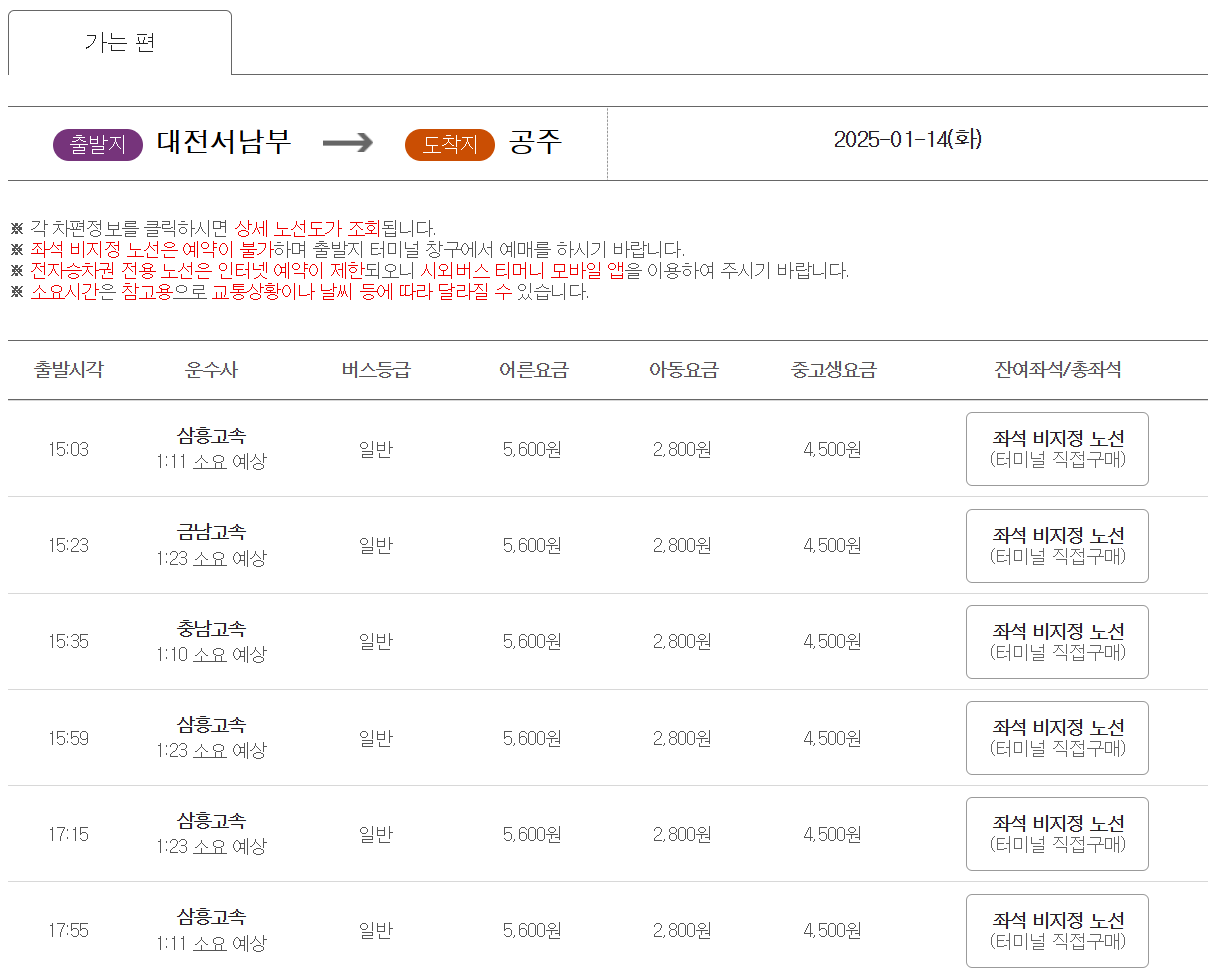Click the red 좌석 비지정 노선은 예약이 불가 notice
This screenshot has width=1226, height=977.
click(151, 249)
